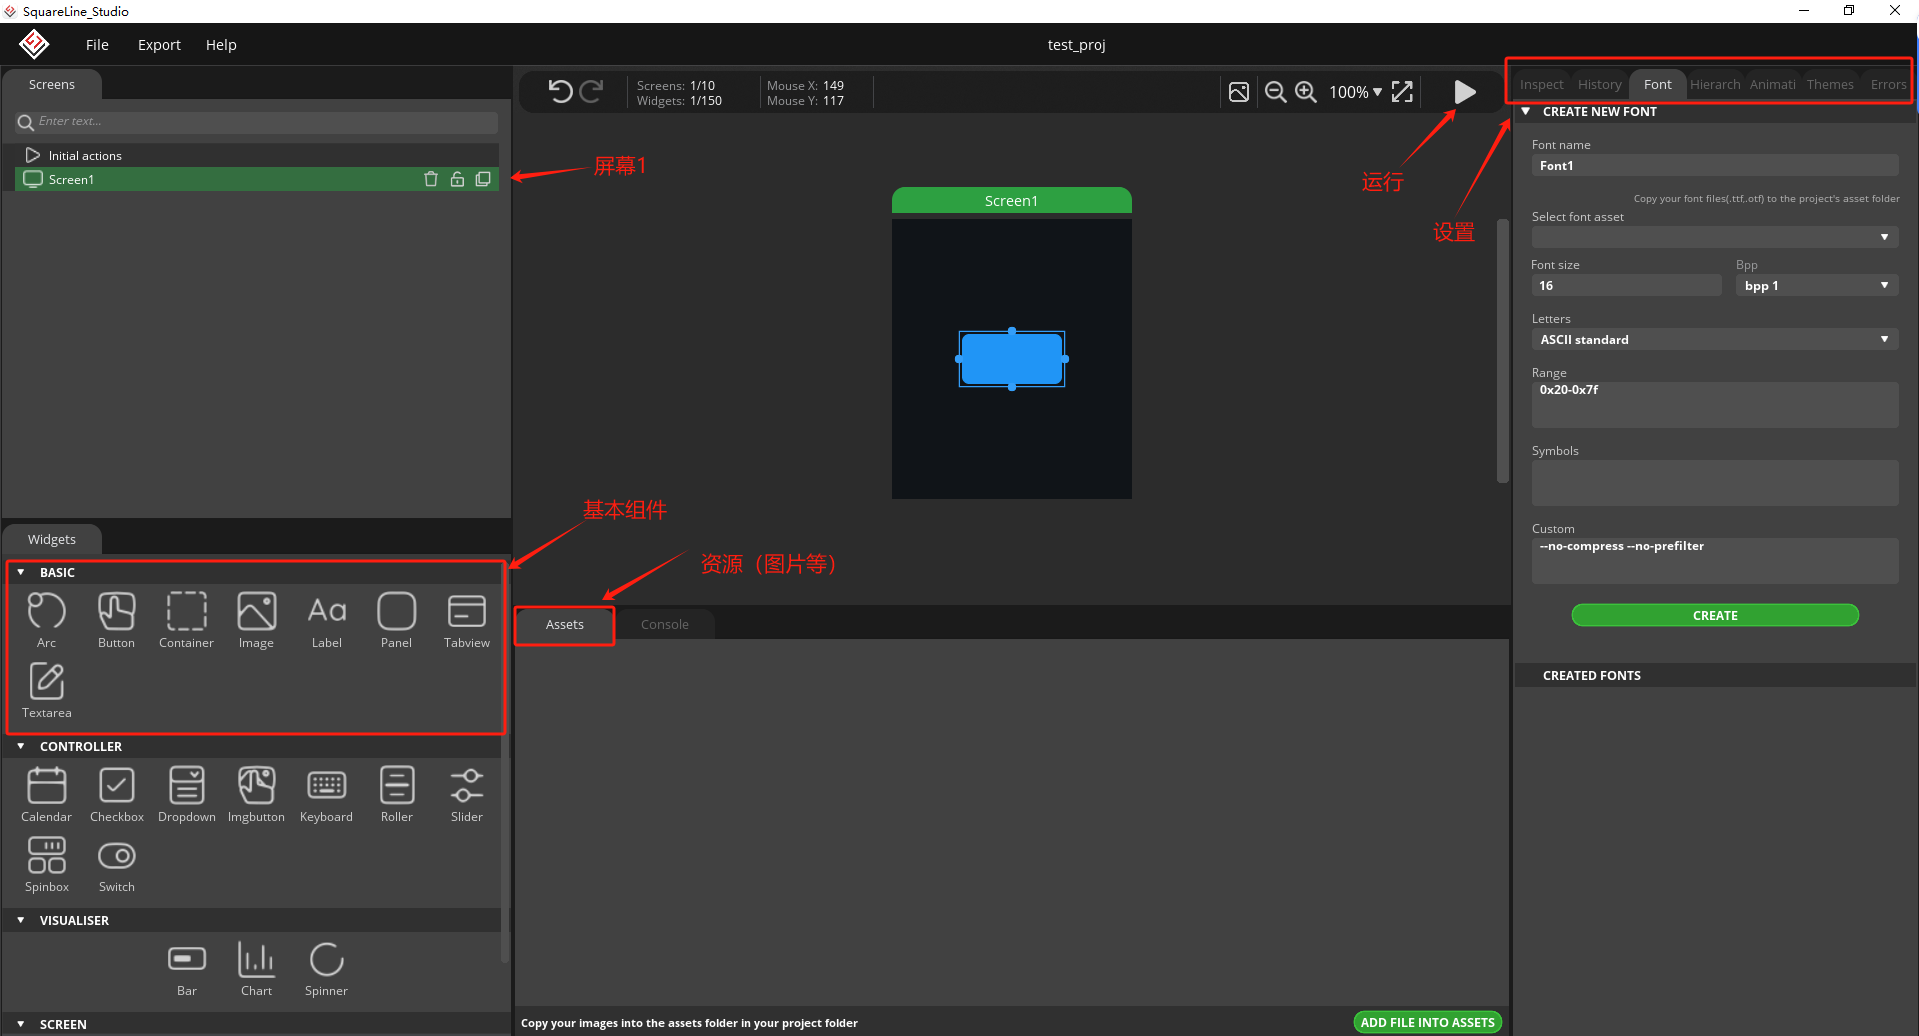
Task: Click ADD FILE INTO ASSETS button
Action: 1427,1022
